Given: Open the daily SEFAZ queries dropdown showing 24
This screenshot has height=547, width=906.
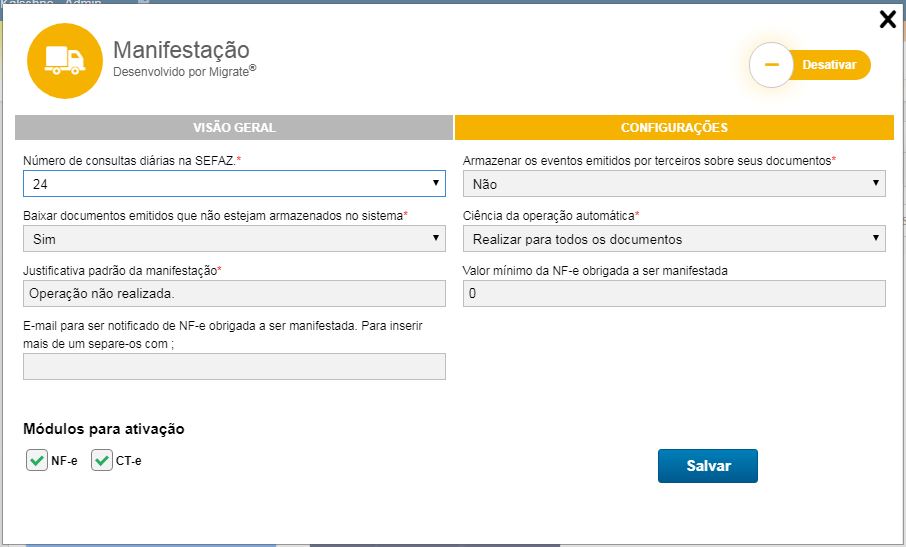Looking at the screenshot, I should pos(234,184).
